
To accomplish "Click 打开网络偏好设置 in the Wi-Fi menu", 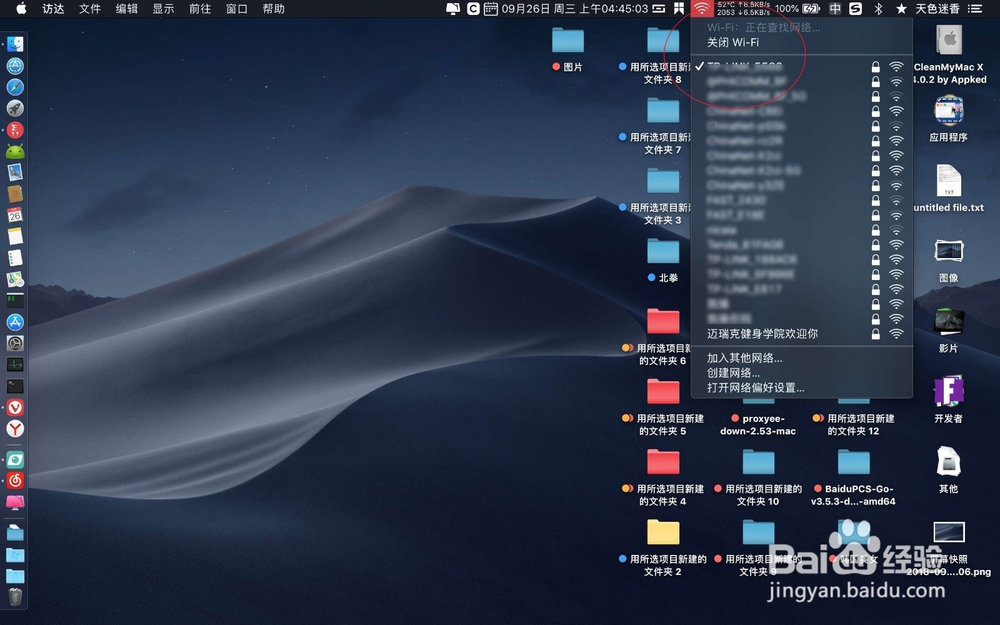I will (x=753, y=387).
